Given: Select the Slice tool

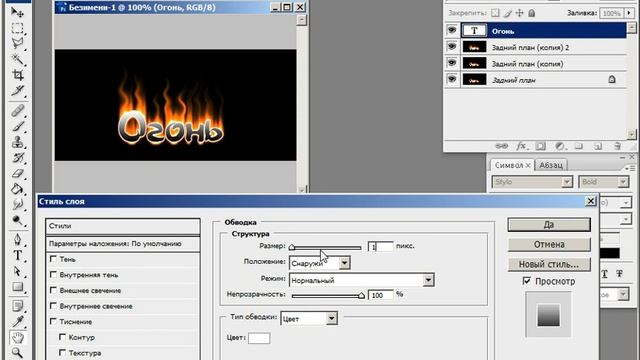Looking at the screenshot, I should tap(18, 91).
